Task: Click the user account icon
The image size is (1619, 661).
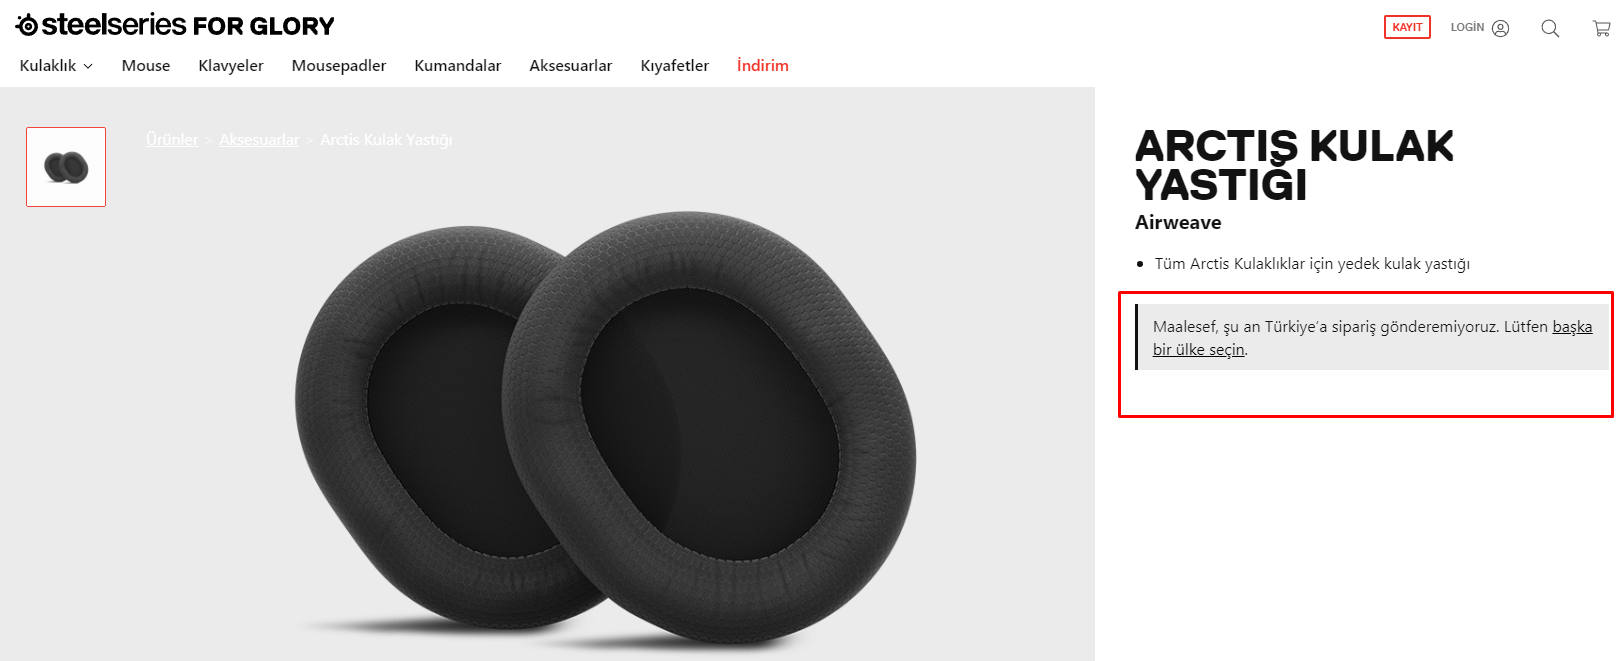Action: coord(1500,28)
